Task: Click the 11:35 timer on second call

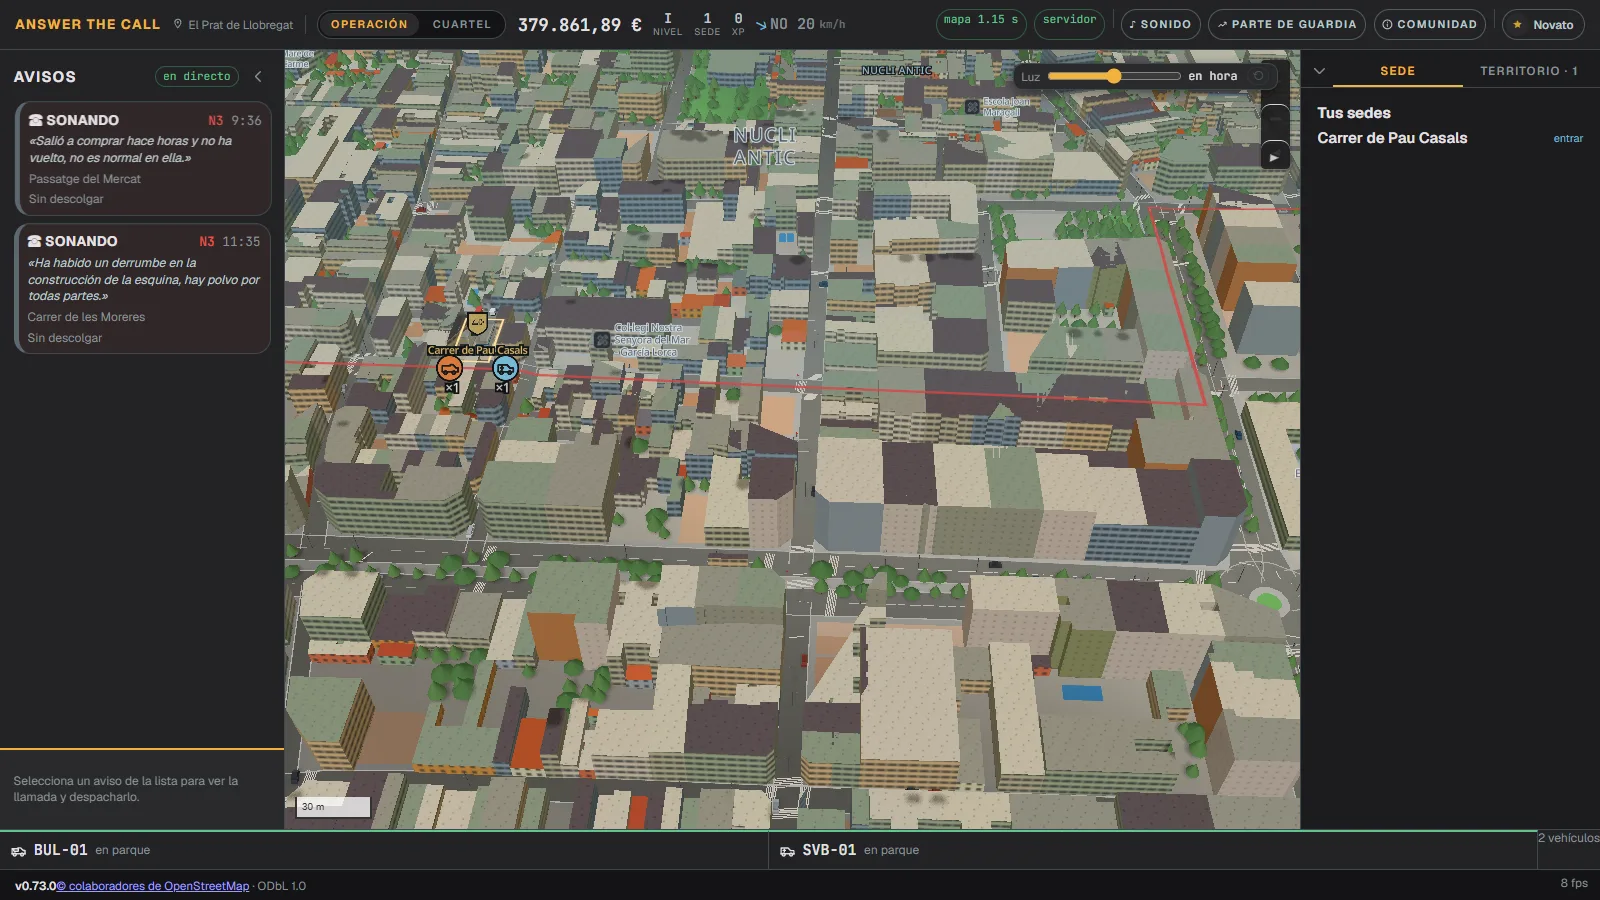Action: tap(241, 241)
